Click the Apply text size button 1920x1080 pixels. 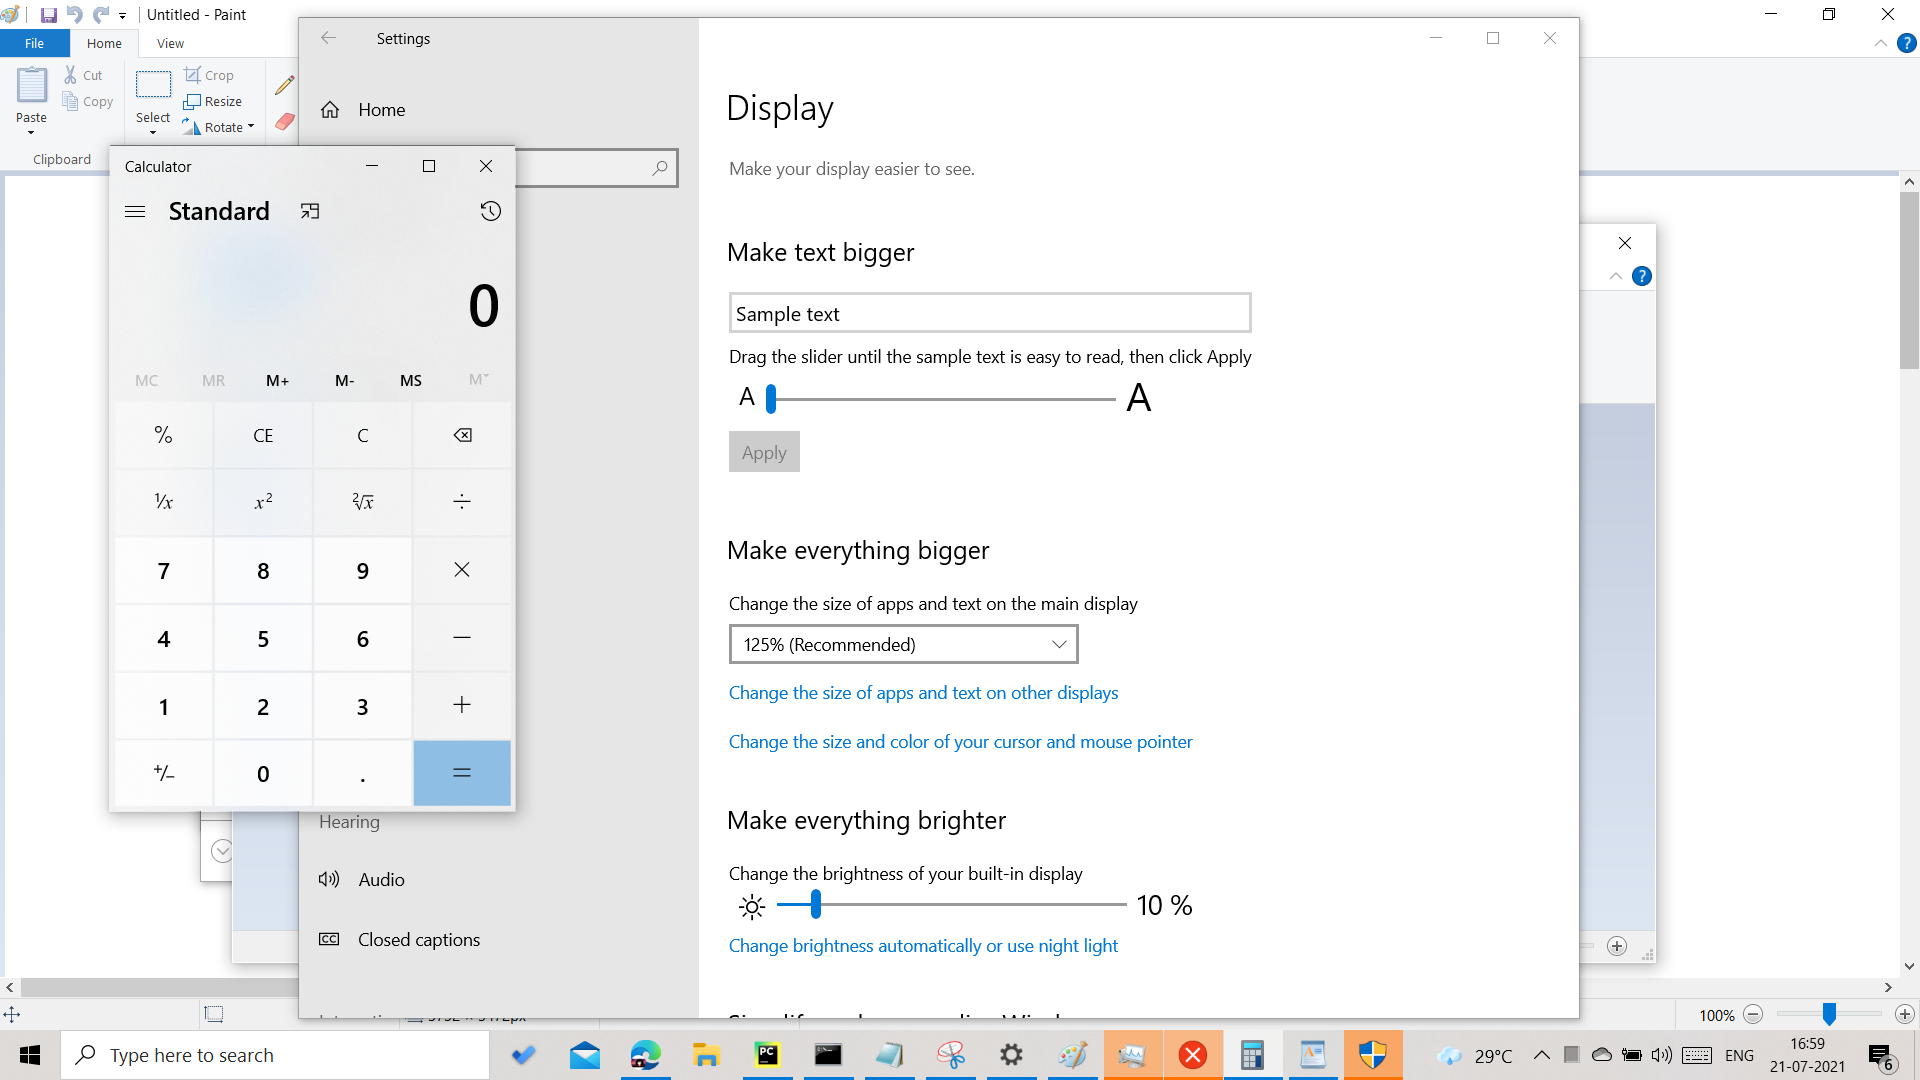764,452
